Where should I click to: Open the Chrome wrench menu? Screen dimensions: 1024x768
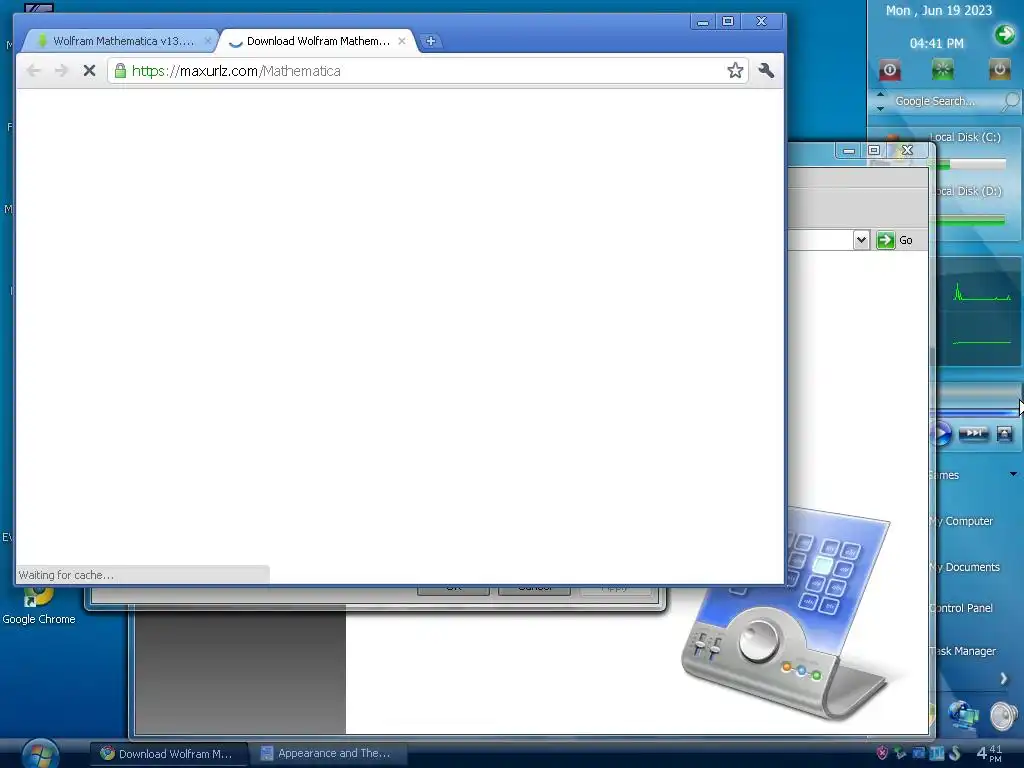[766, 71]
